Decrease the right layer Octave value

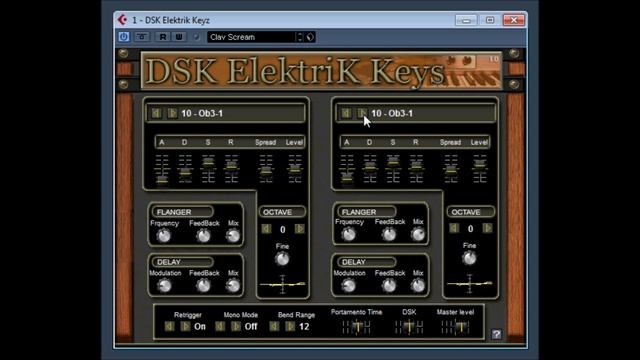[x=454, y=228]
